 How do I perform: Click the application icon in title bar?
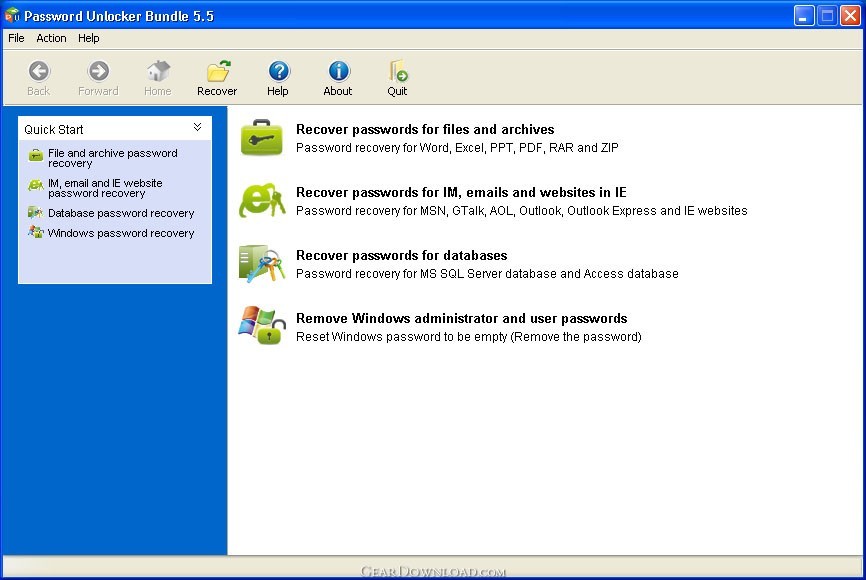click(x=12, y=15)
